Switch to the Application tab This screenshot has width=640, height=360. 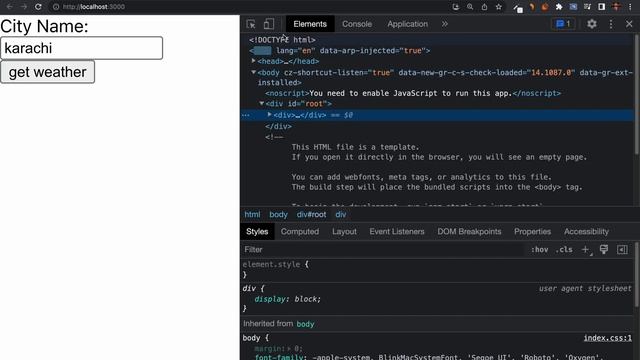click(407, 24)
